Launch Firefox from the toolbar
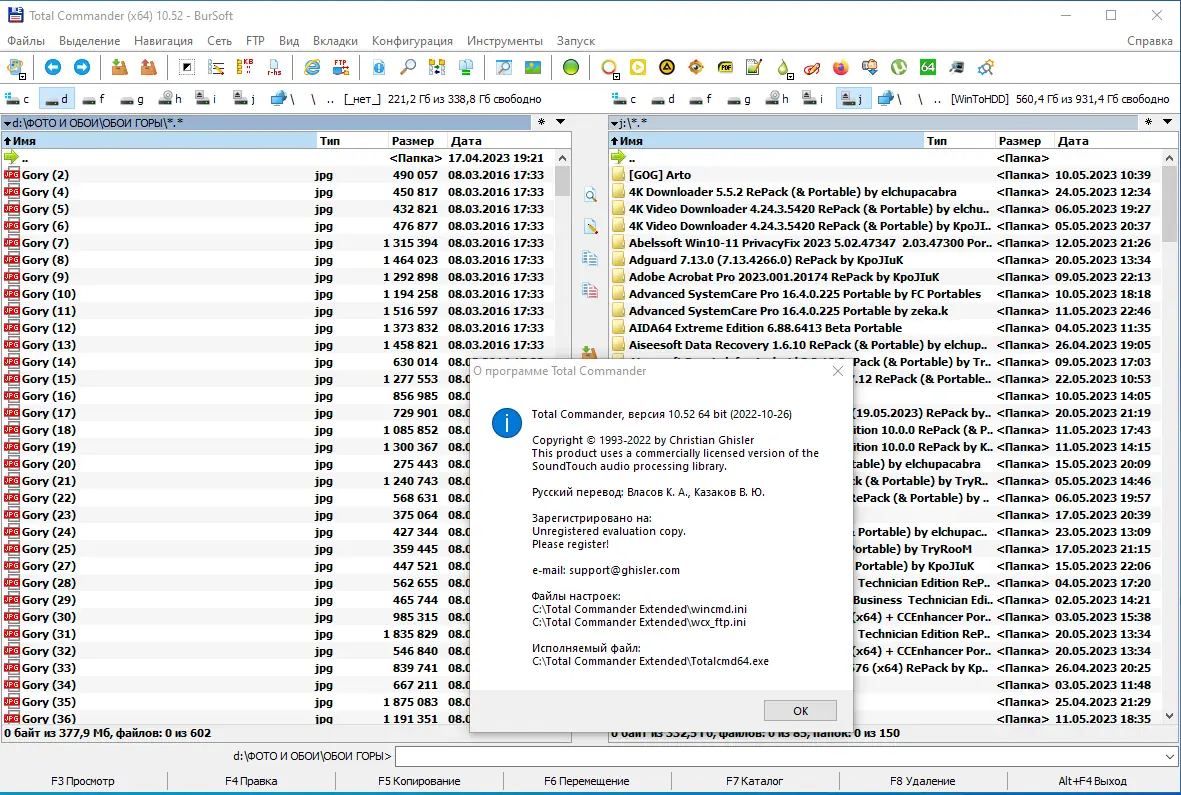 pyautogui.click(x=840, y=68)
